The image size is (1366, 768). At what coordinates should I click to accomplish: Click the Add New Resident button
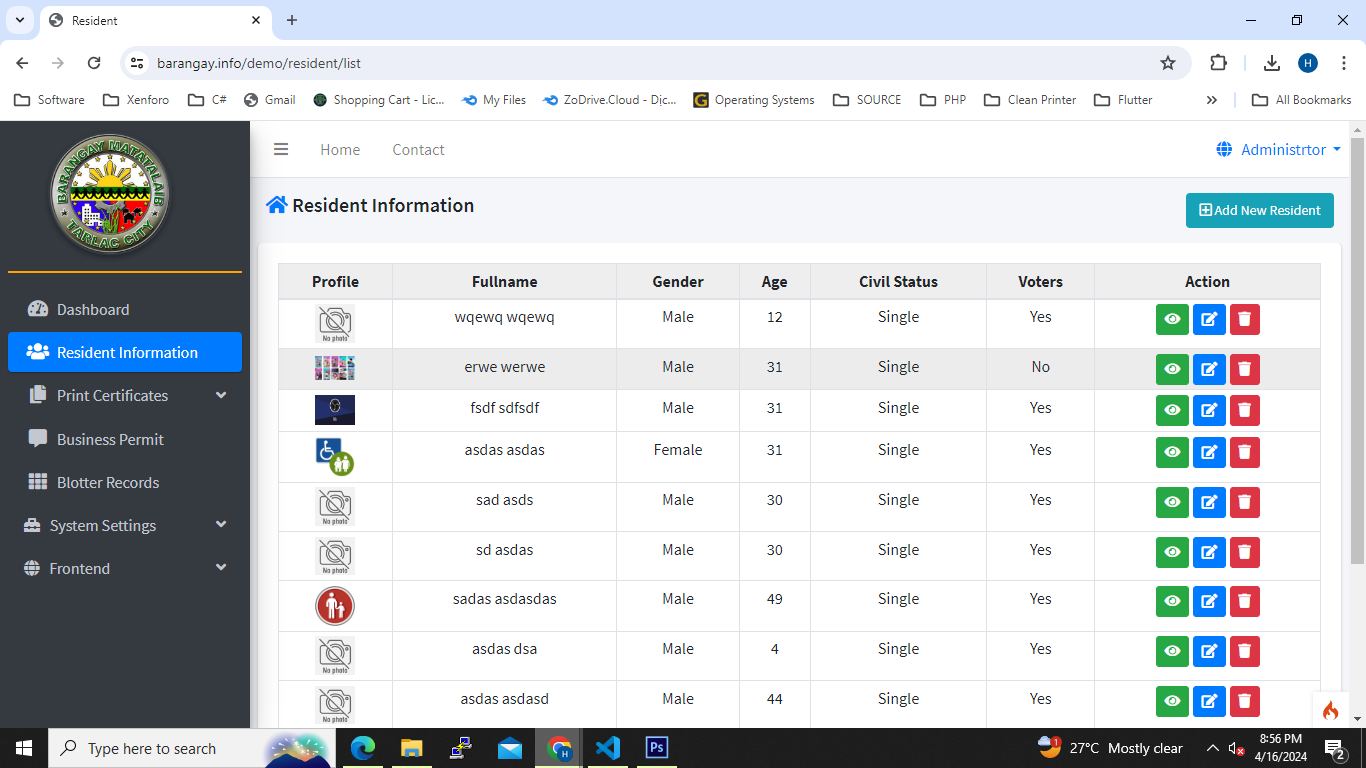(x=1259, y=210)
